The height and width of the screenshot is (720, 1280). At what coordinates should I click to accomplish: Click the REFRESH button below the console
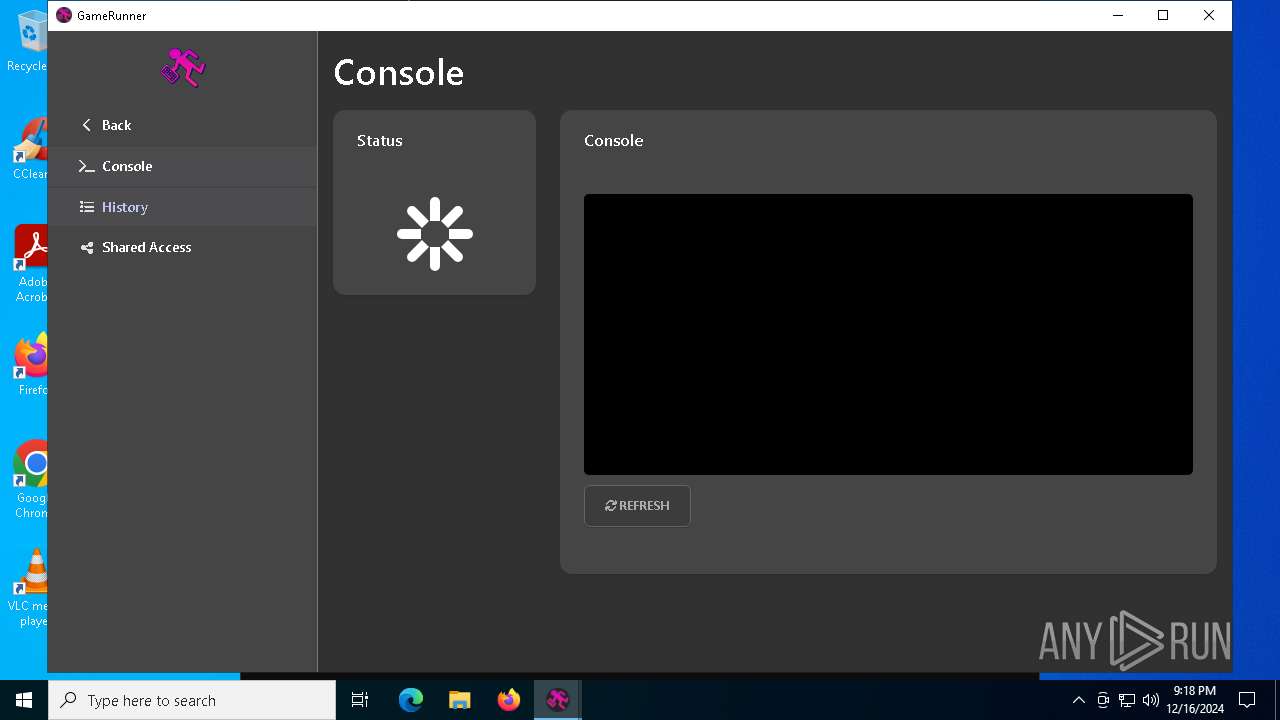[637, 505]
